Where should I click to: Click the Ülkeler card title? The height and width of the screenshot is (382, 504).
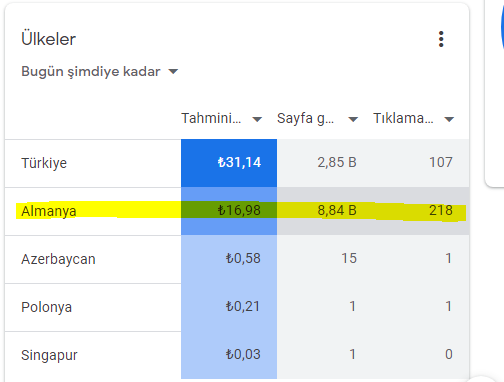(49, 39)
